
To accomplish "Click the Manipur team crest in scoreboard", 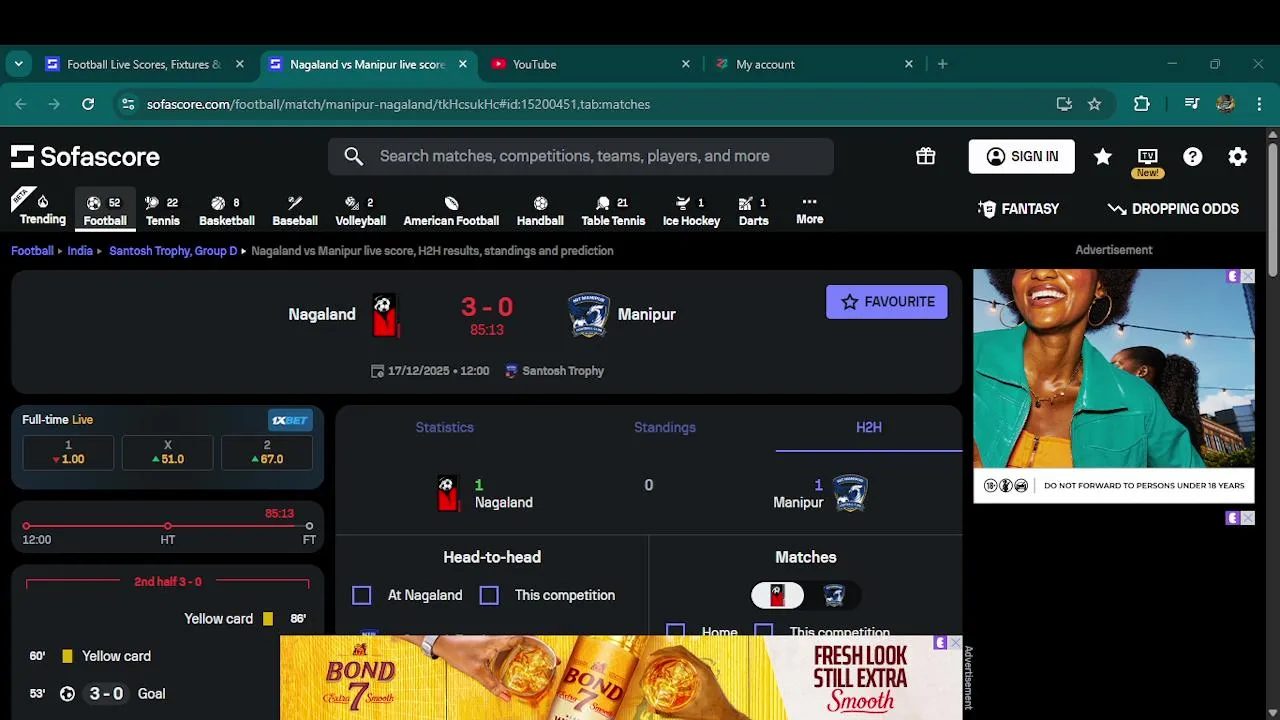I will click(x=589, y=315).
